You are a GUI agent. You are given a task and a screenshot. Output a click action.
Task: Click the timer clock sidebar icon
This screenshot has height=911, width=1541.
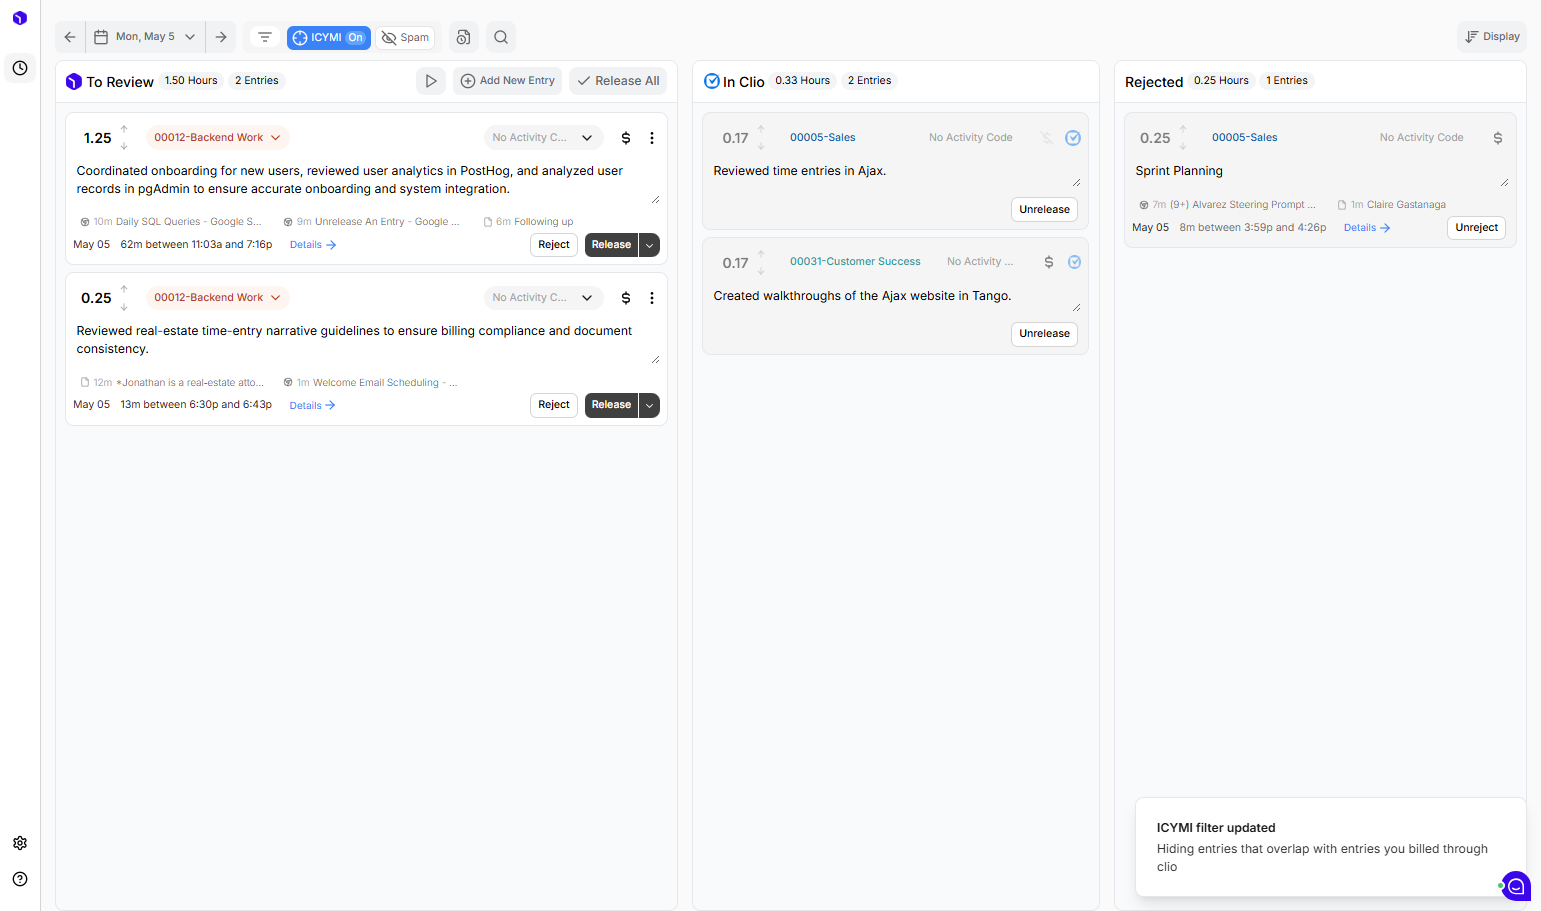click(20, 68)
